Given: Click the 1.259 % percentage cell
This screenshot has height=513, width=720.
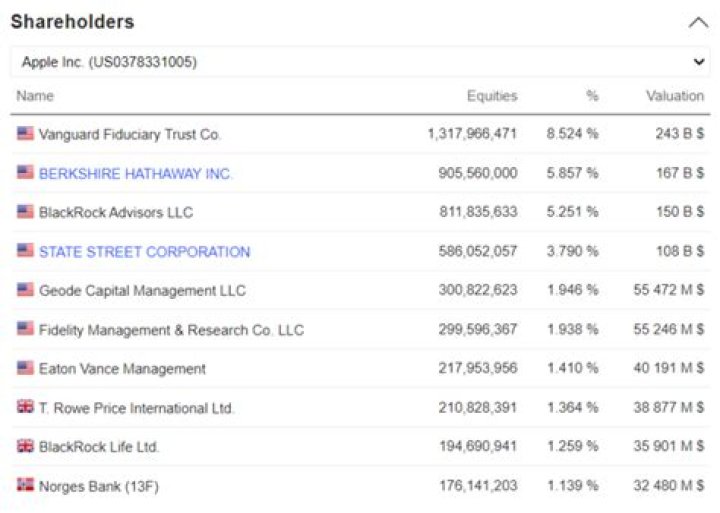Looking at the screenshot, I should coord(573,446).
